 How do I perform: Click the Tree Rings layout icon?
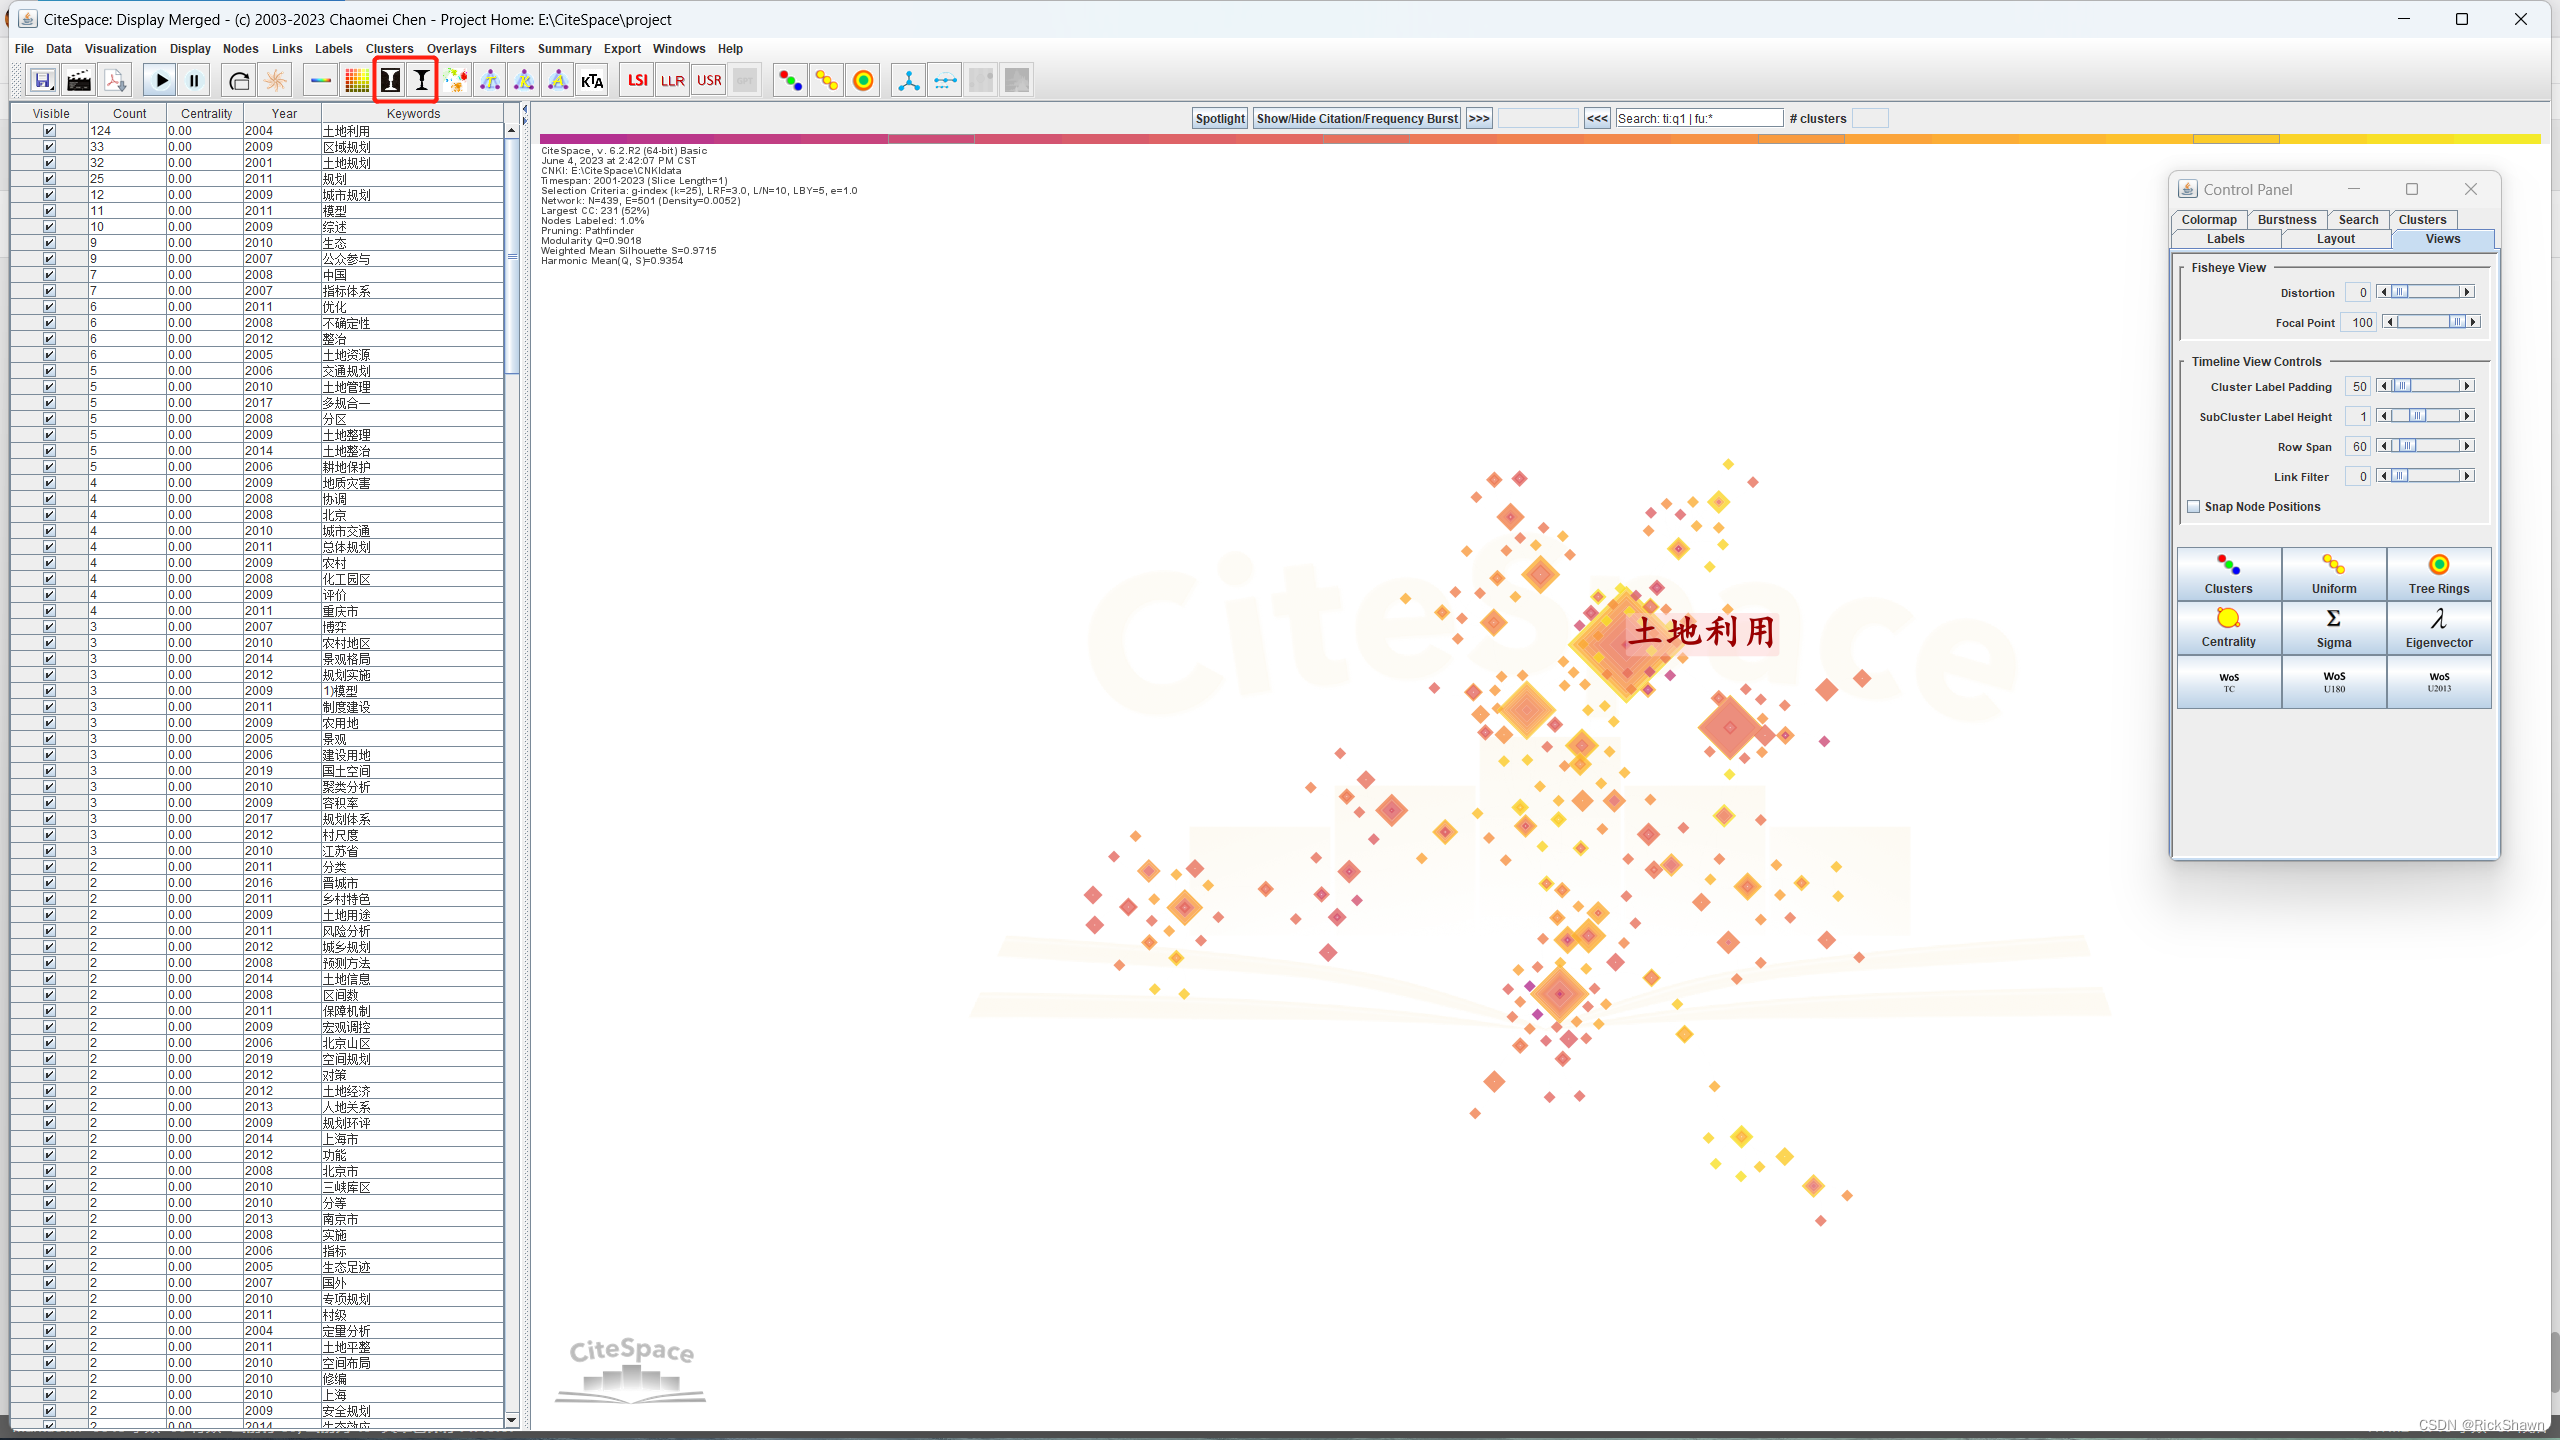(x=2439, y=570)
